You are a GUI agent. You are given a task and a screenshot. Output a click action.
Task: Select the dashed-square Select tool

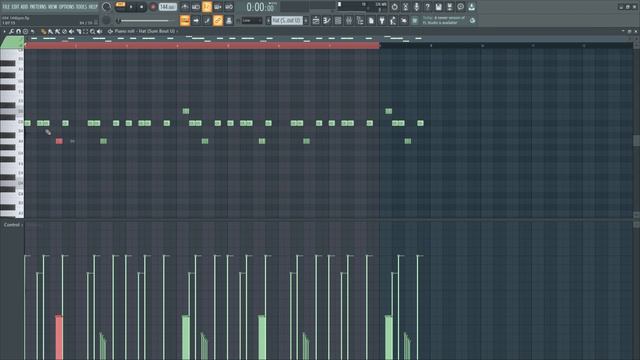pyautogui.click(x=85, y=31)
